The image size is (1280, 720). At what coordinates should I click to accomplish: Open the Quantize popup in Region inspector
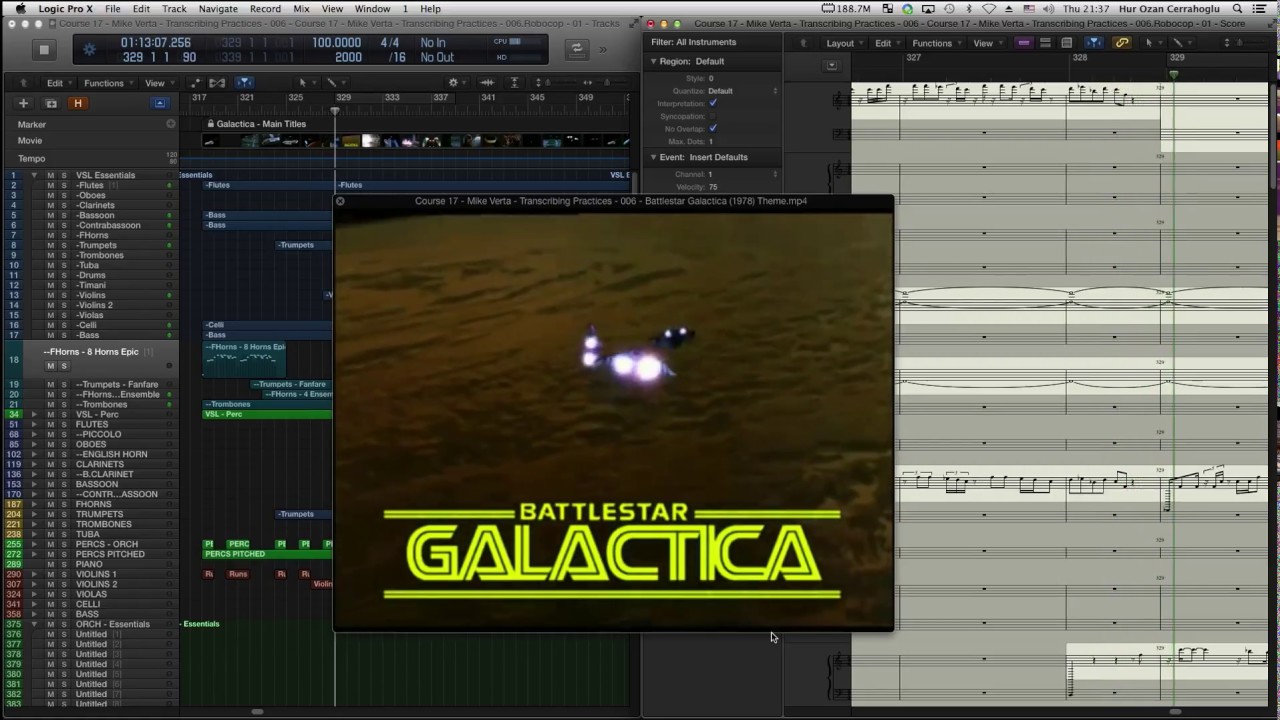pyautogui.click(x=742, y=91)
